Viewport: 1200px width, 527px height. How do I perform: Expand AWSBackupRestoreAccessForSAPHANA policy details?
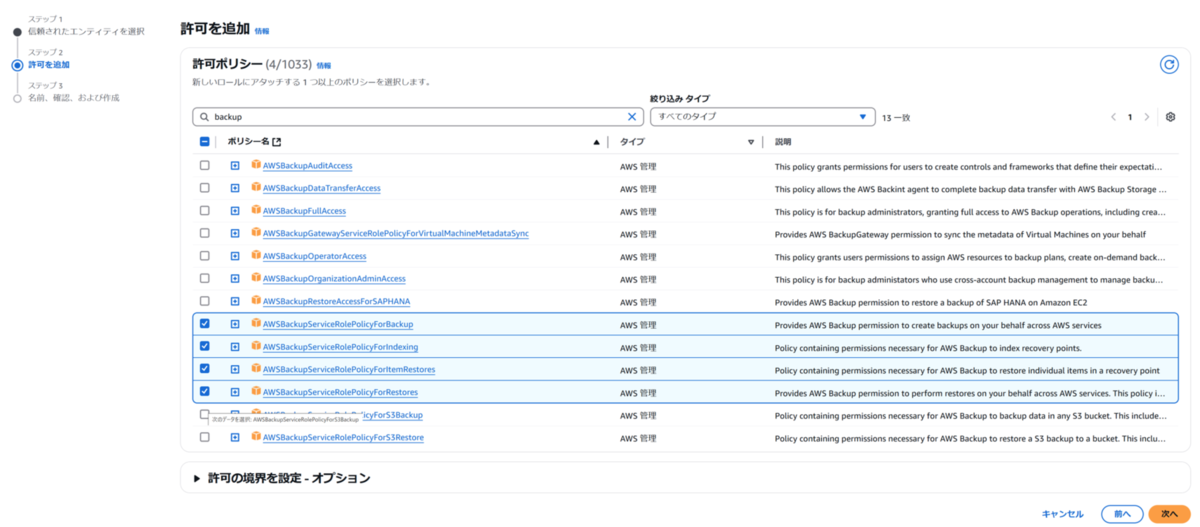point(235,301)
